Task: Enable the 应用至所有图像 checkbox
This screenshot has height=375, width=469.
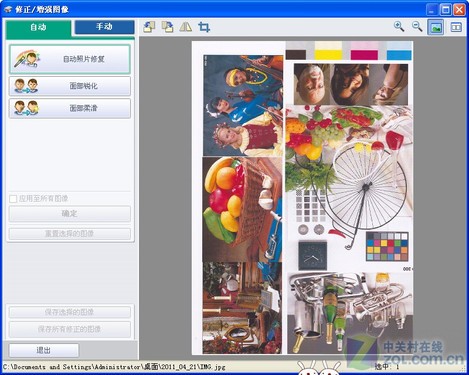Action: 13,199
